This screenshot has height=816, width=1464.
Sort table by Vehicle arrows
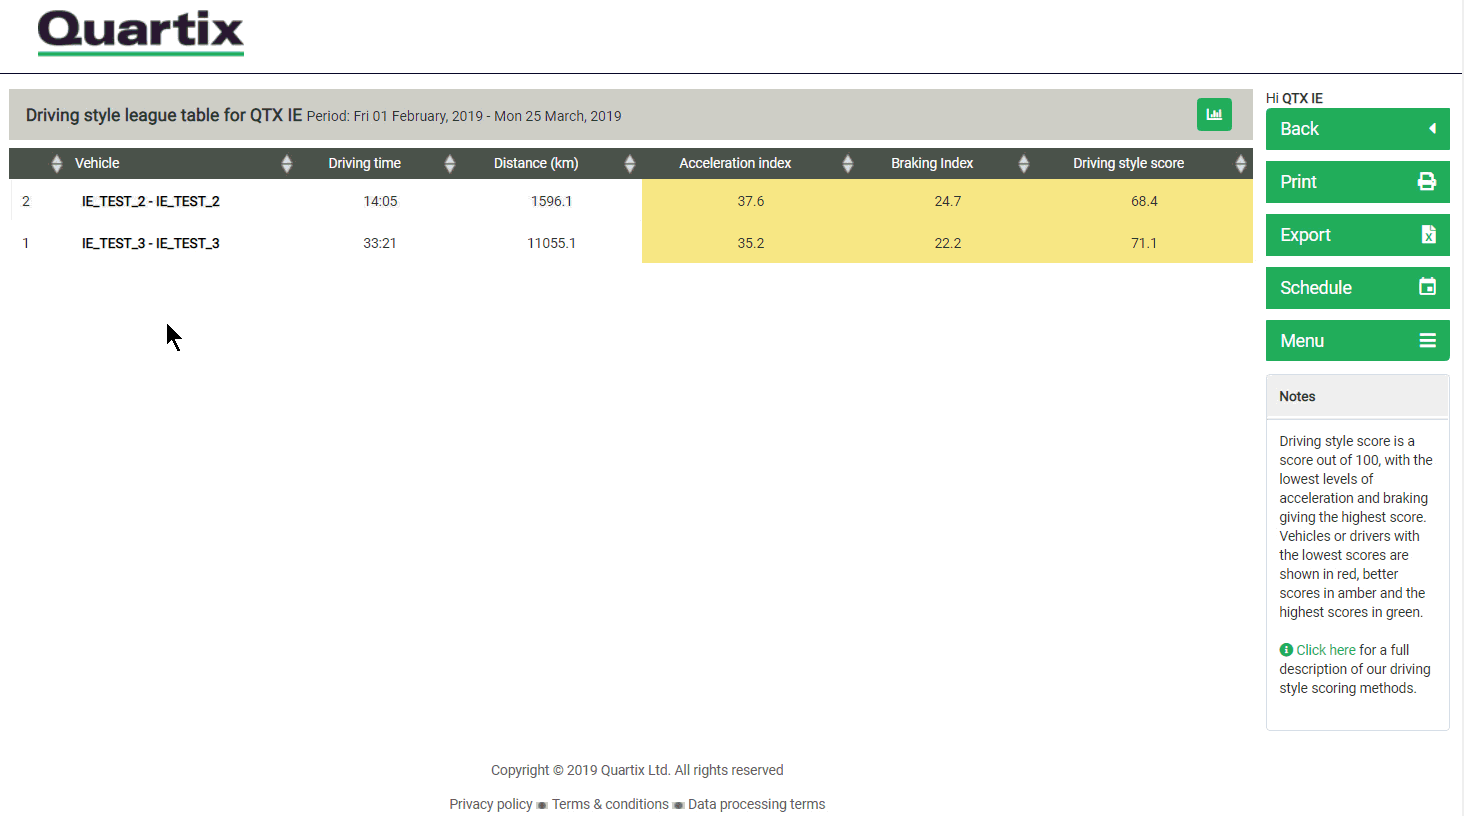[x=287, y=164]
